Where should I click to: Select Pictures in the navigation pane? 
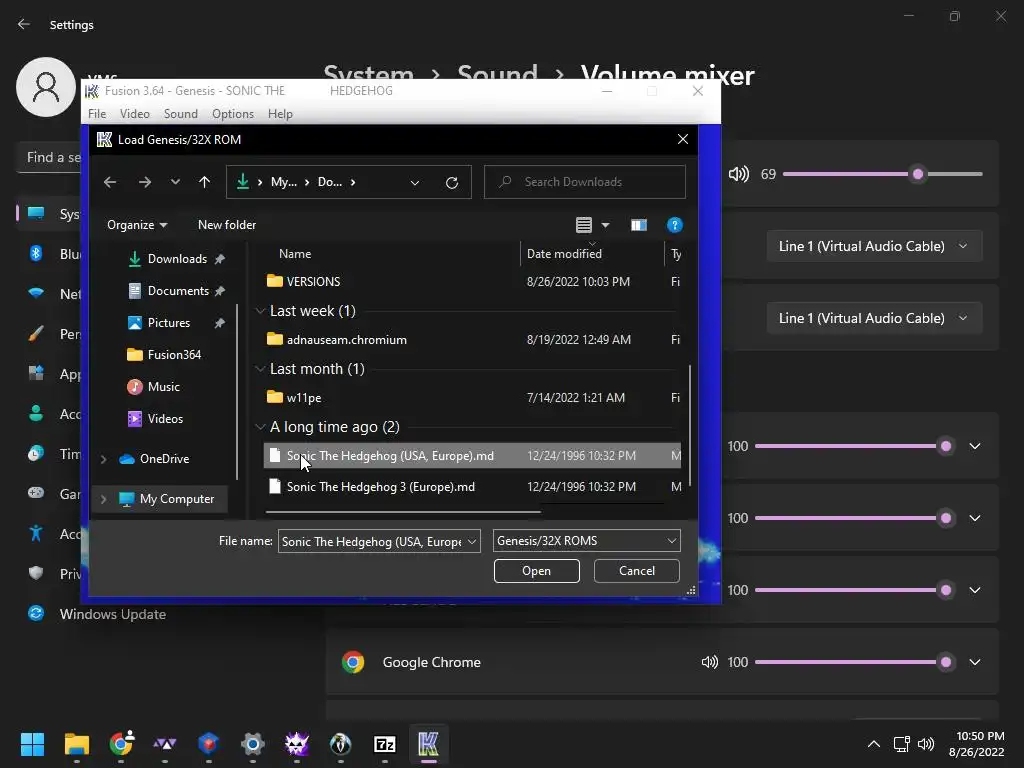168,323
